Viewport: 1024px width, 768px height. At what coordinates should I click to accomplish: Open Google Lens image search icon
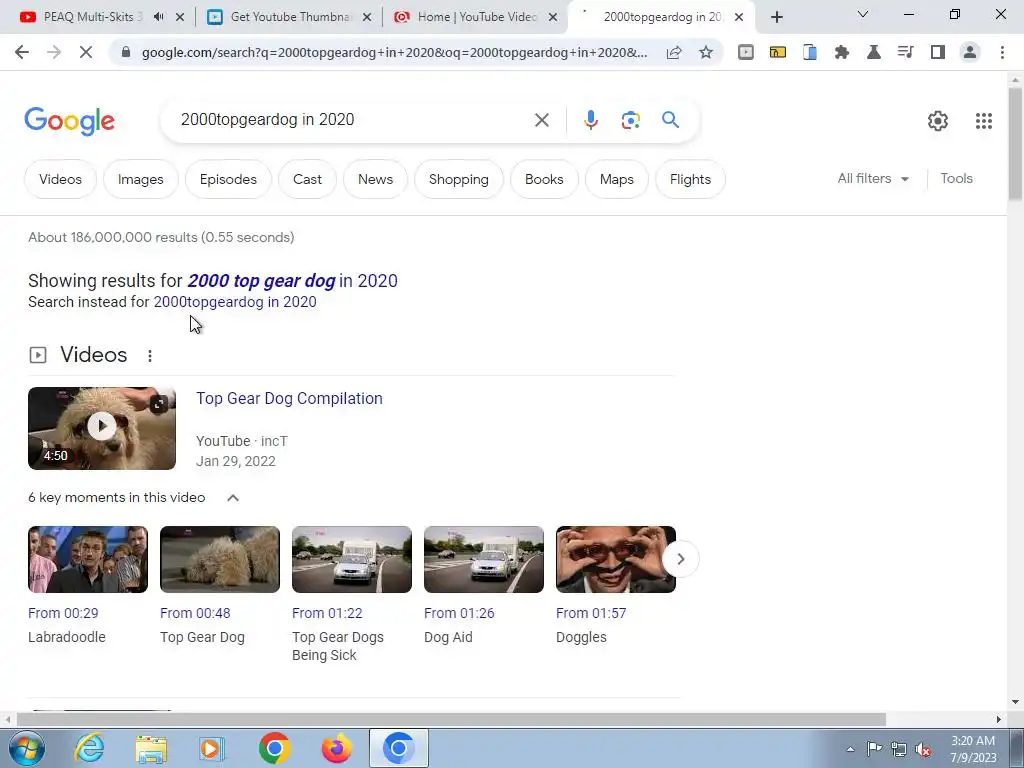point(630,120)
